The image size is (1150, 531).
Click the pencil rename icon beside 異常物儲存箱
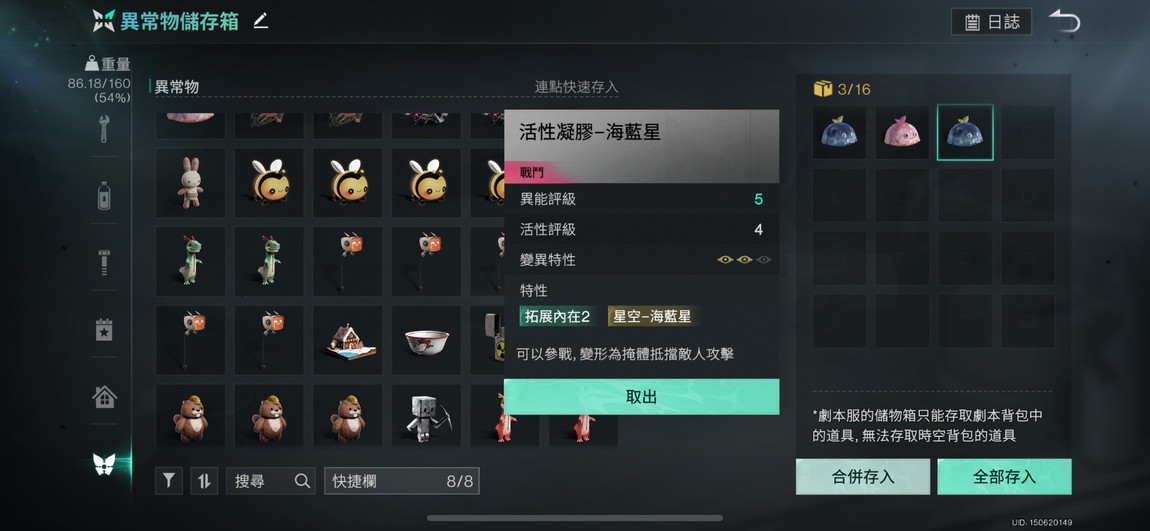[x=260, y=21]
